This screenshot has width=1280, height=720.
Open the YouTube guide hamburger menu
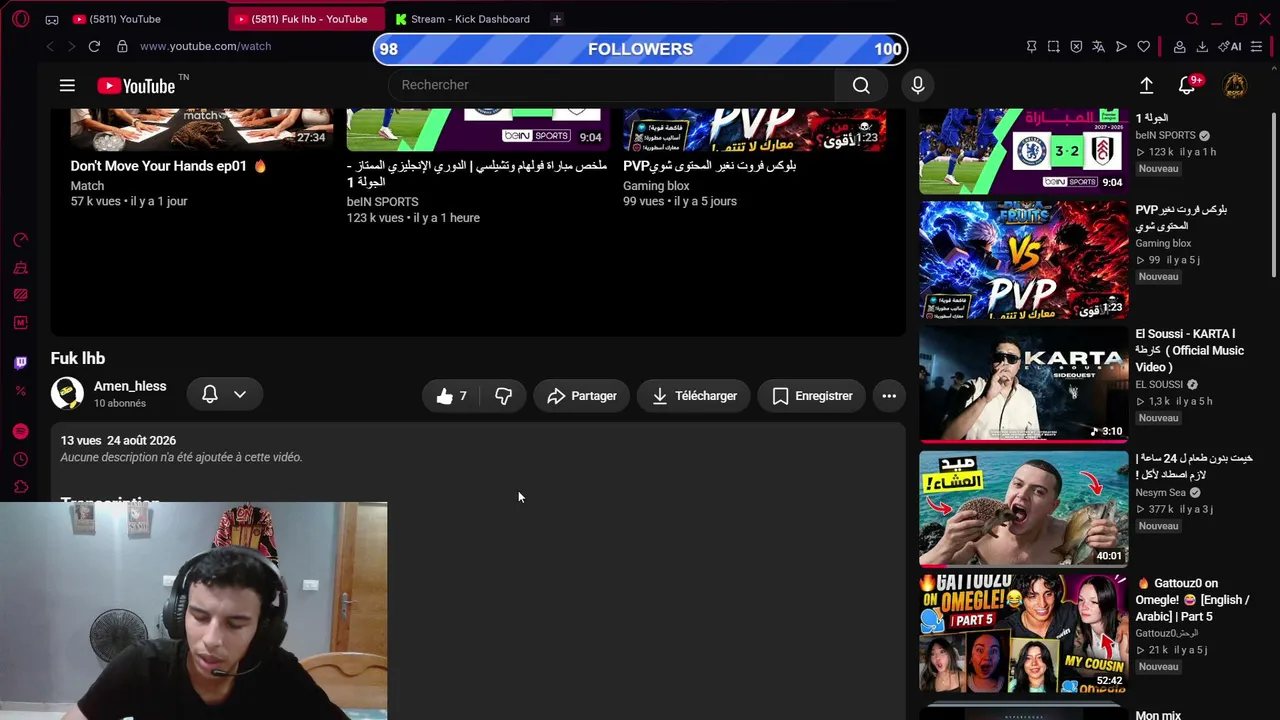click(x=67, y=85)
